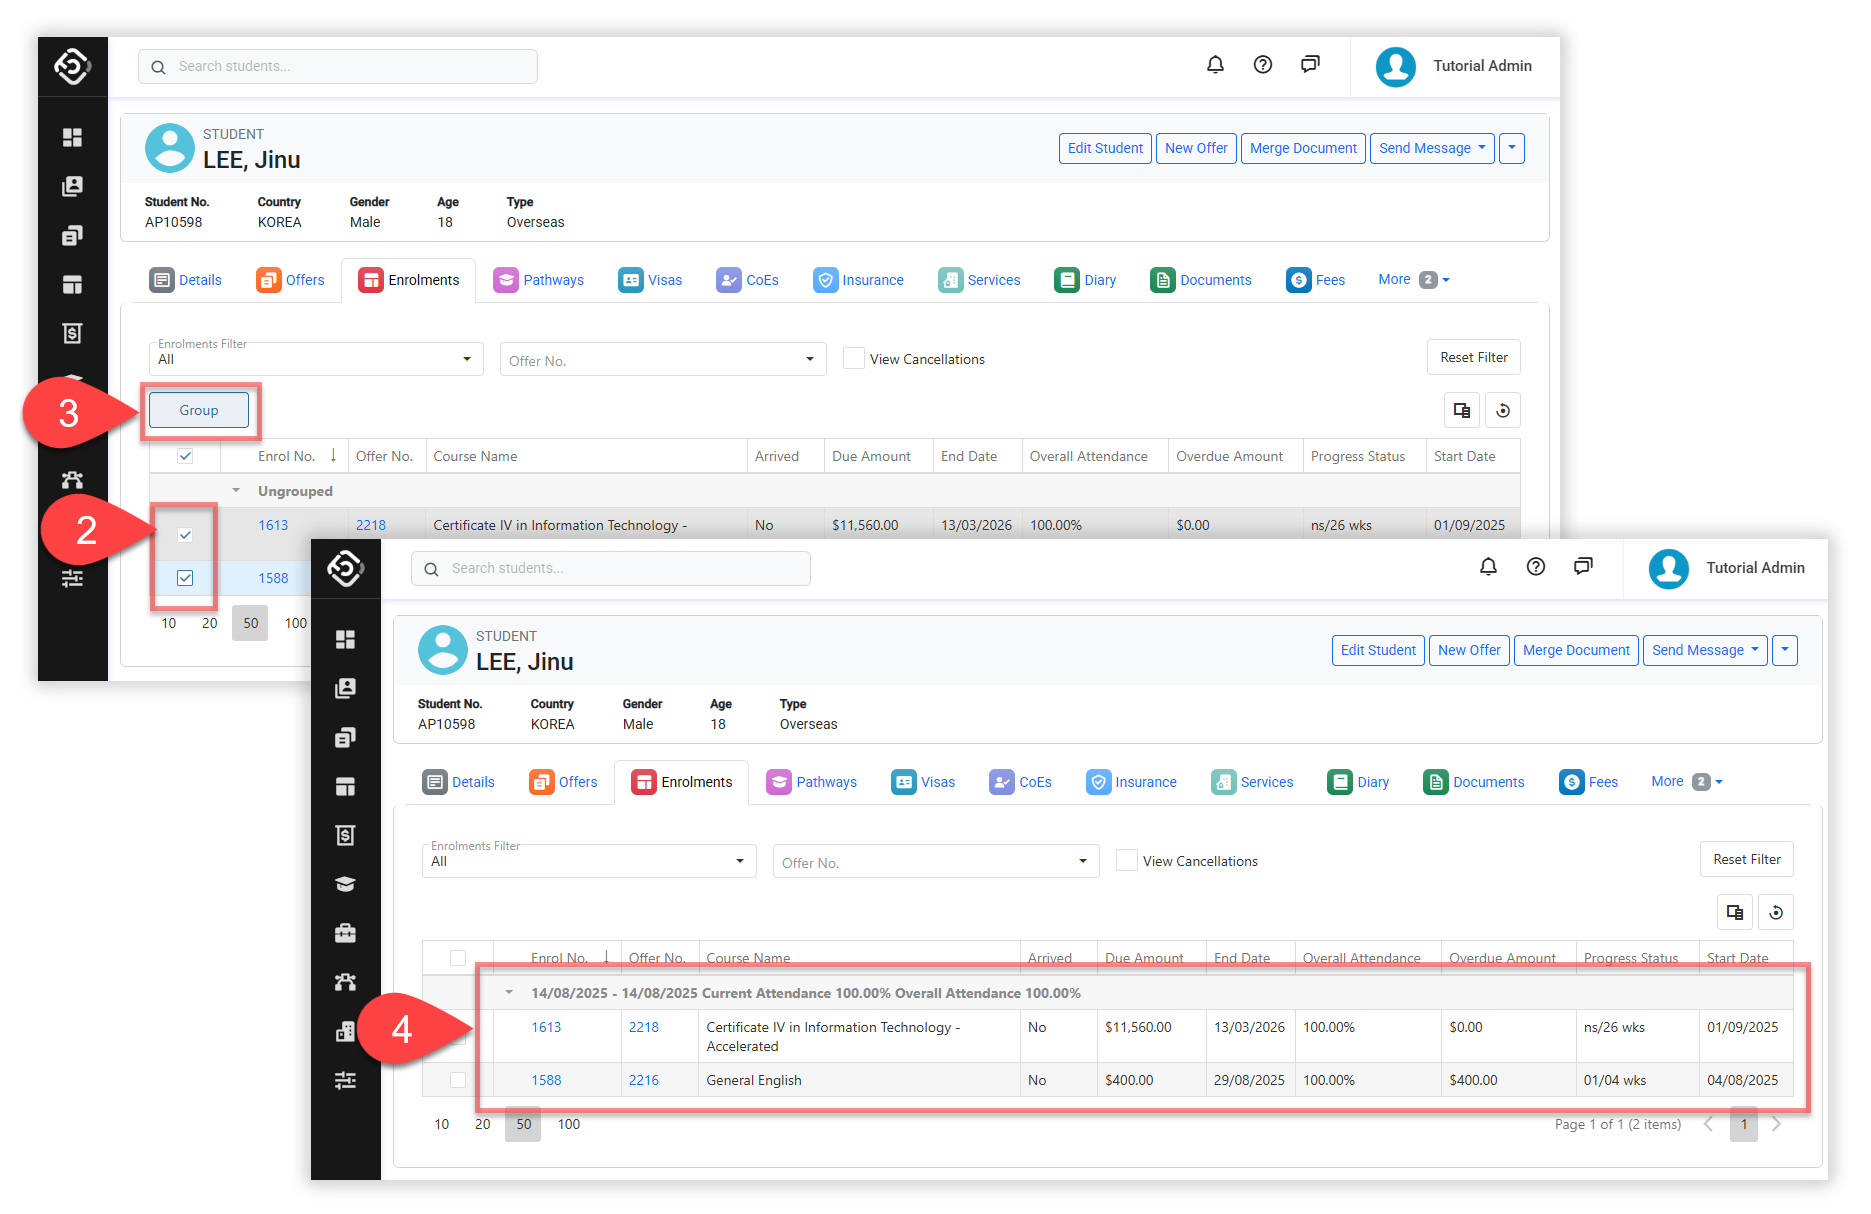Screen dimensions: 1871x1214
Task: Click the column chooser icon in upper window
Action: (x=1462, y=410)
